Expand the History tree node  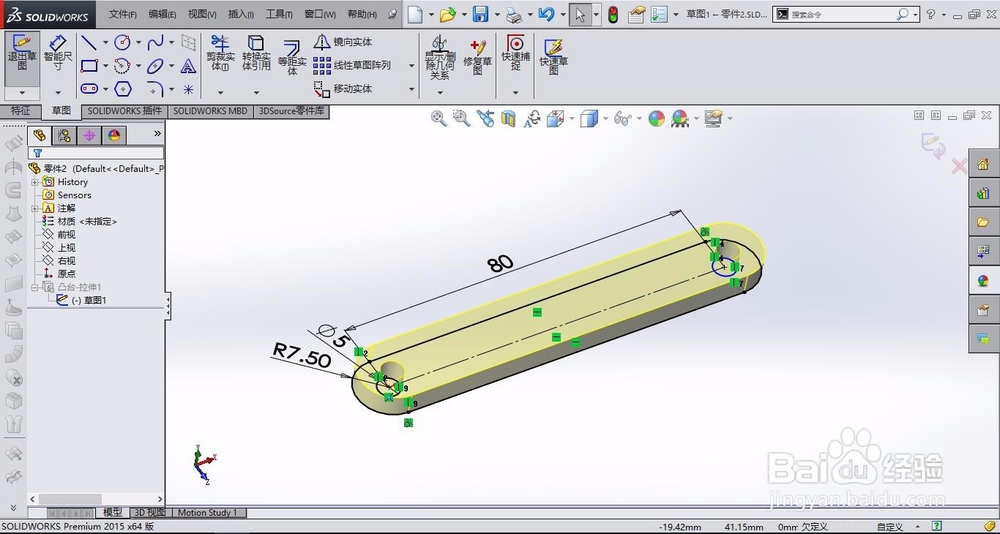point(34,182)
